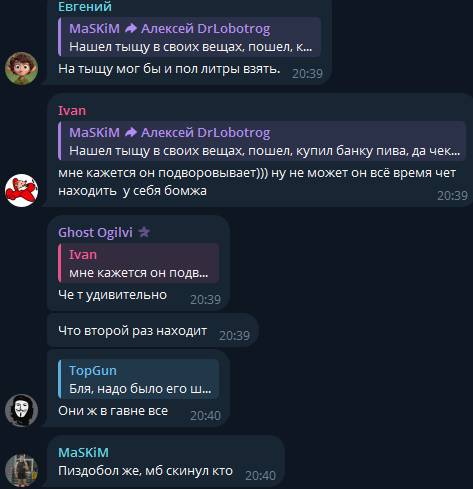Click forward arrow icon in Ivan's quoted reply

pos(131,133)
